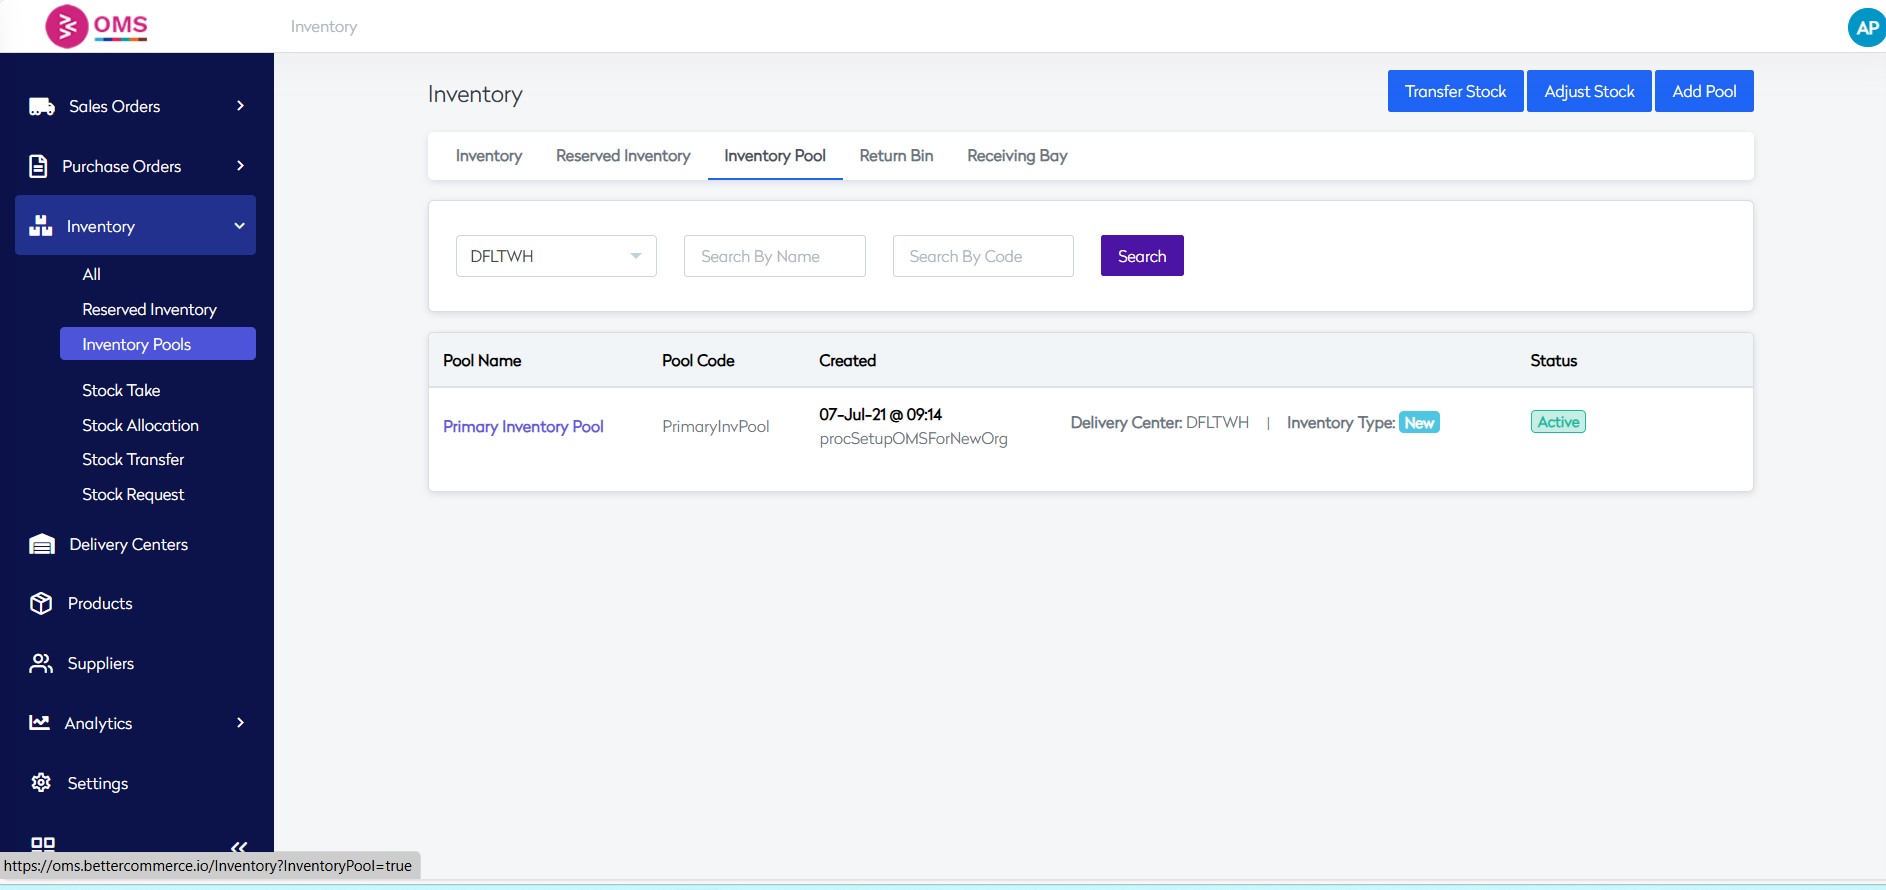Switch to the Return Bin tab
This screenshot has width=1886, height=890.
pos(896,156)
